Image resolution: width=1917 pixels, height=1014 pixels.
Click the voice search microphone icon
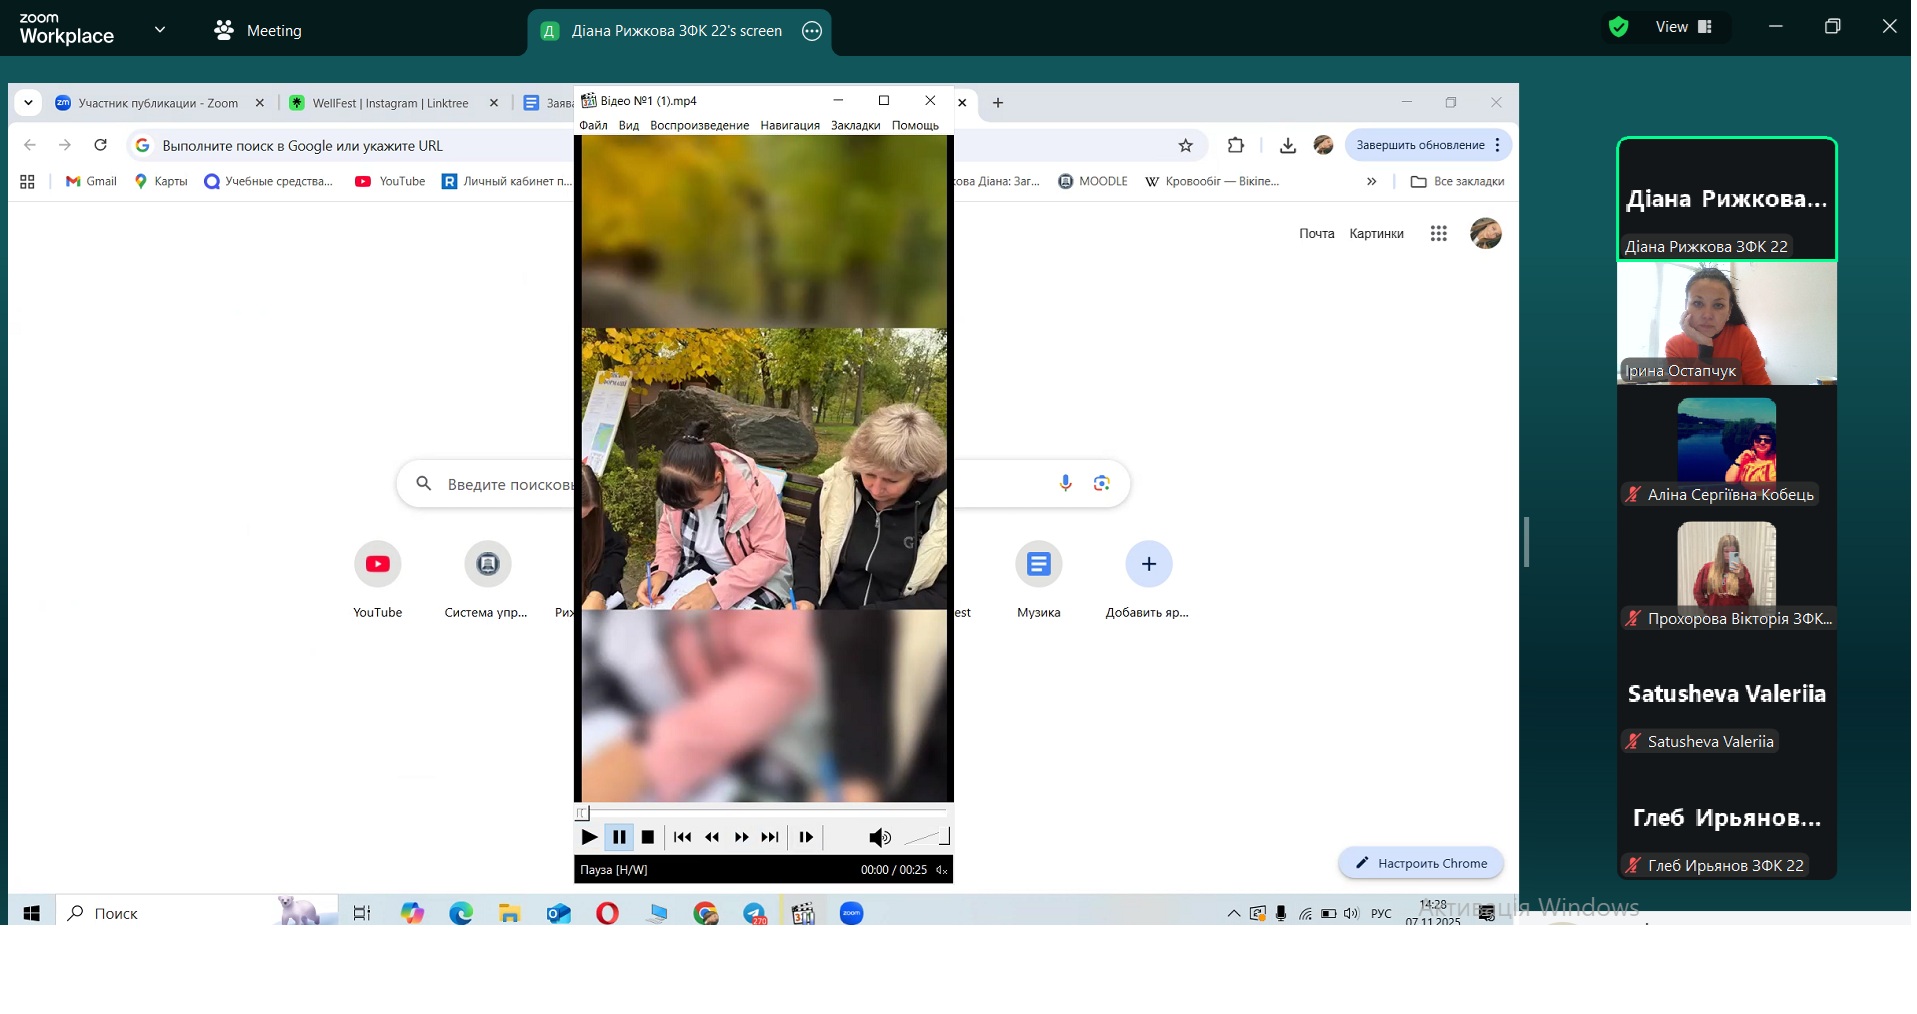click(1065, 484)
